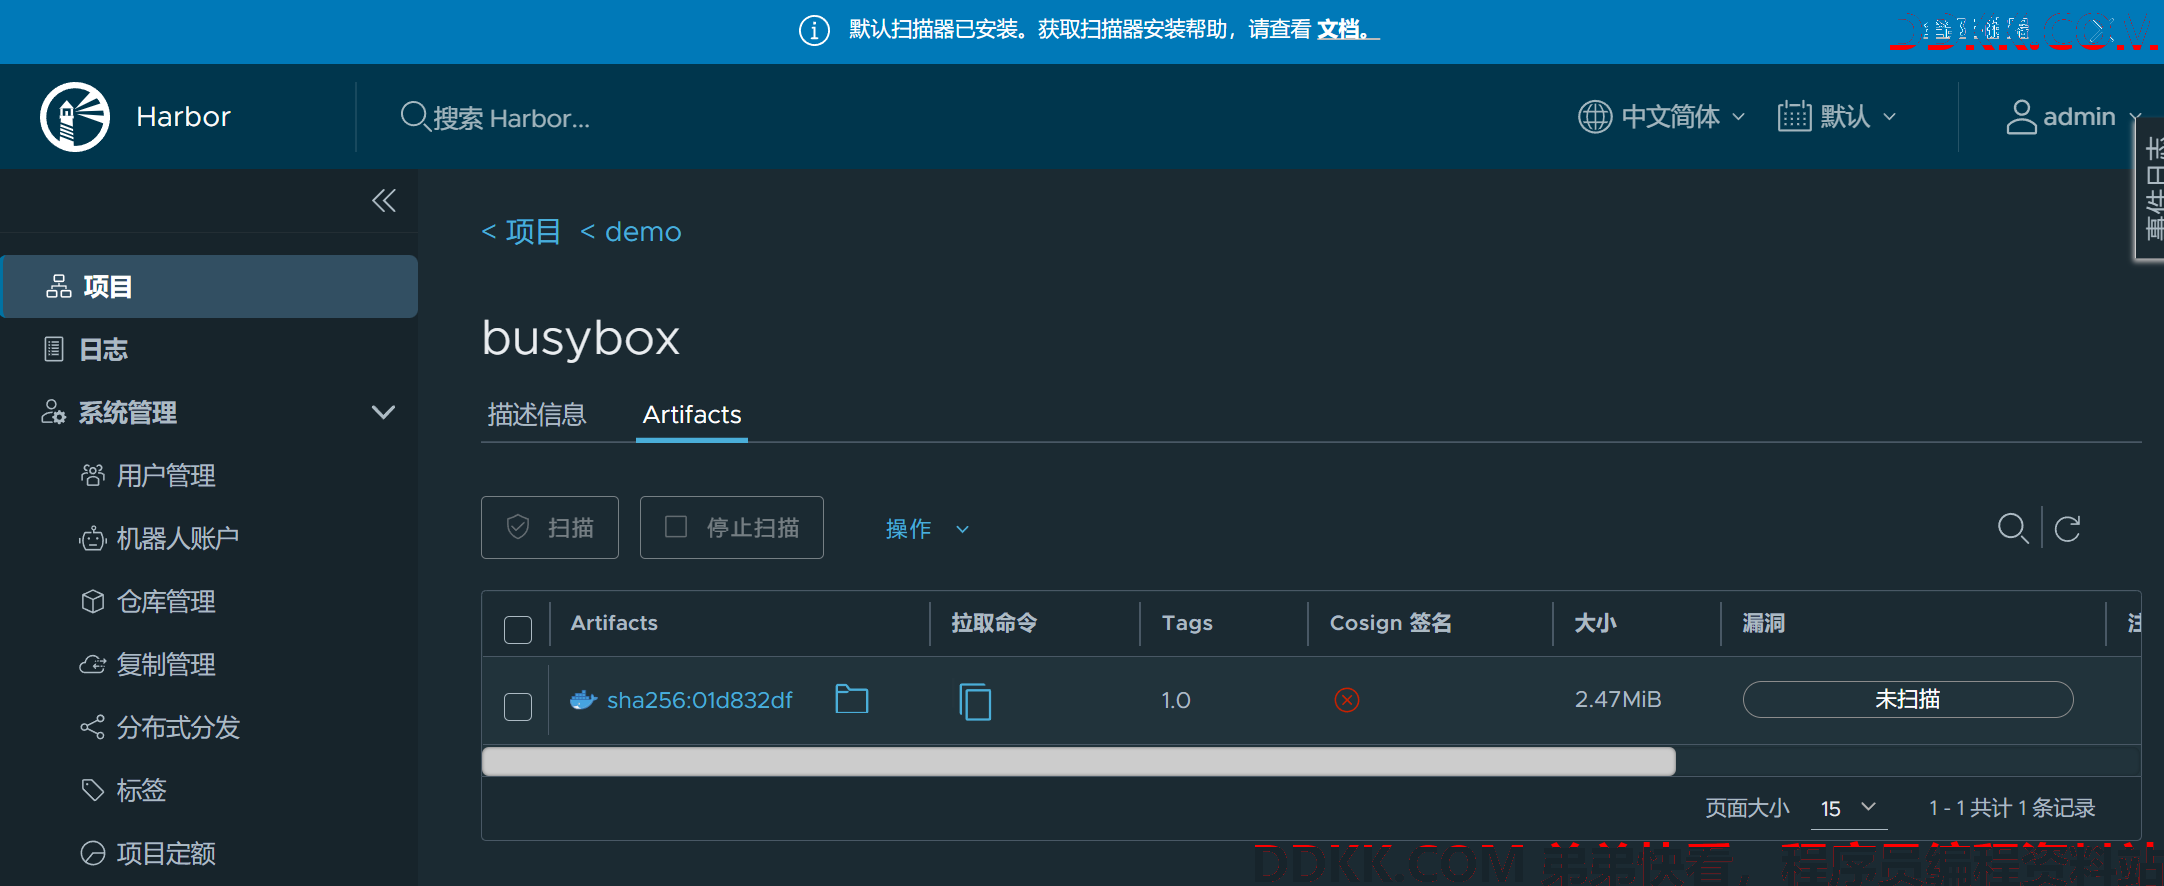Image resolution: width=2164 pixels, height=886 pixels.
Task: Collapse the sidebar with double-chevron icon
Action: pos(384,201)
